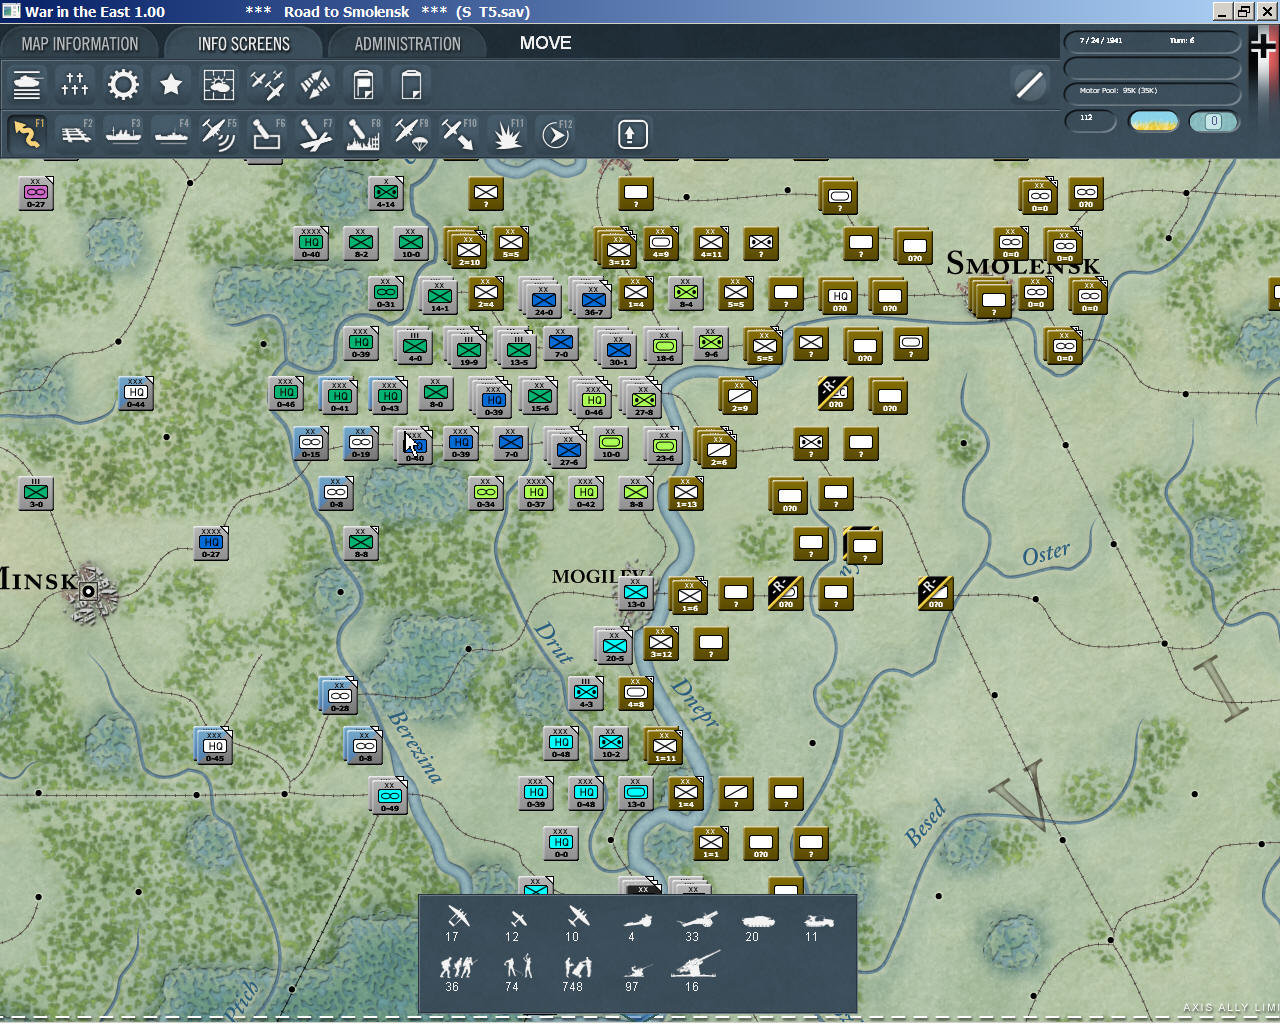Select the F6 bomb unit mode
This screenshot has width=1280, height=1024.
click(267, 134)
